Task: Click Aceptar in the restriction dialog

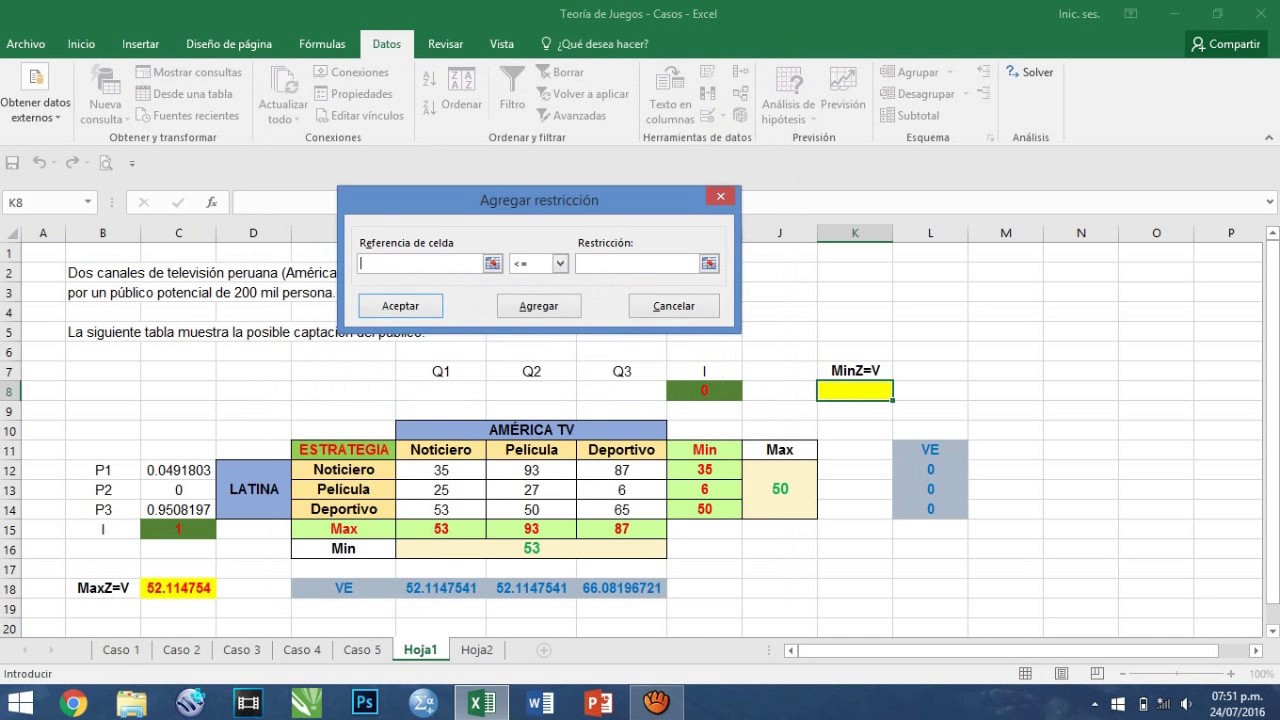Action: coord(400,306)
